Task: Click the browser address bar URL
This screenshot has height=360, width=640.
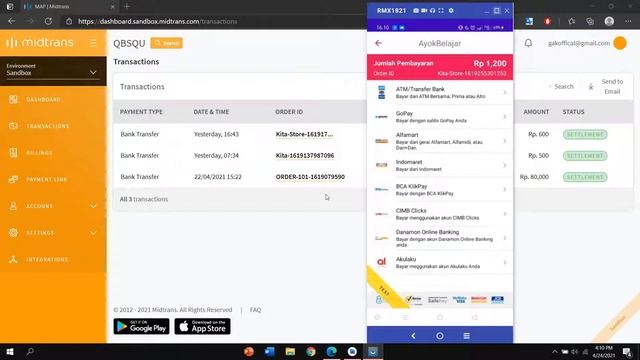Action: [158, 22]
